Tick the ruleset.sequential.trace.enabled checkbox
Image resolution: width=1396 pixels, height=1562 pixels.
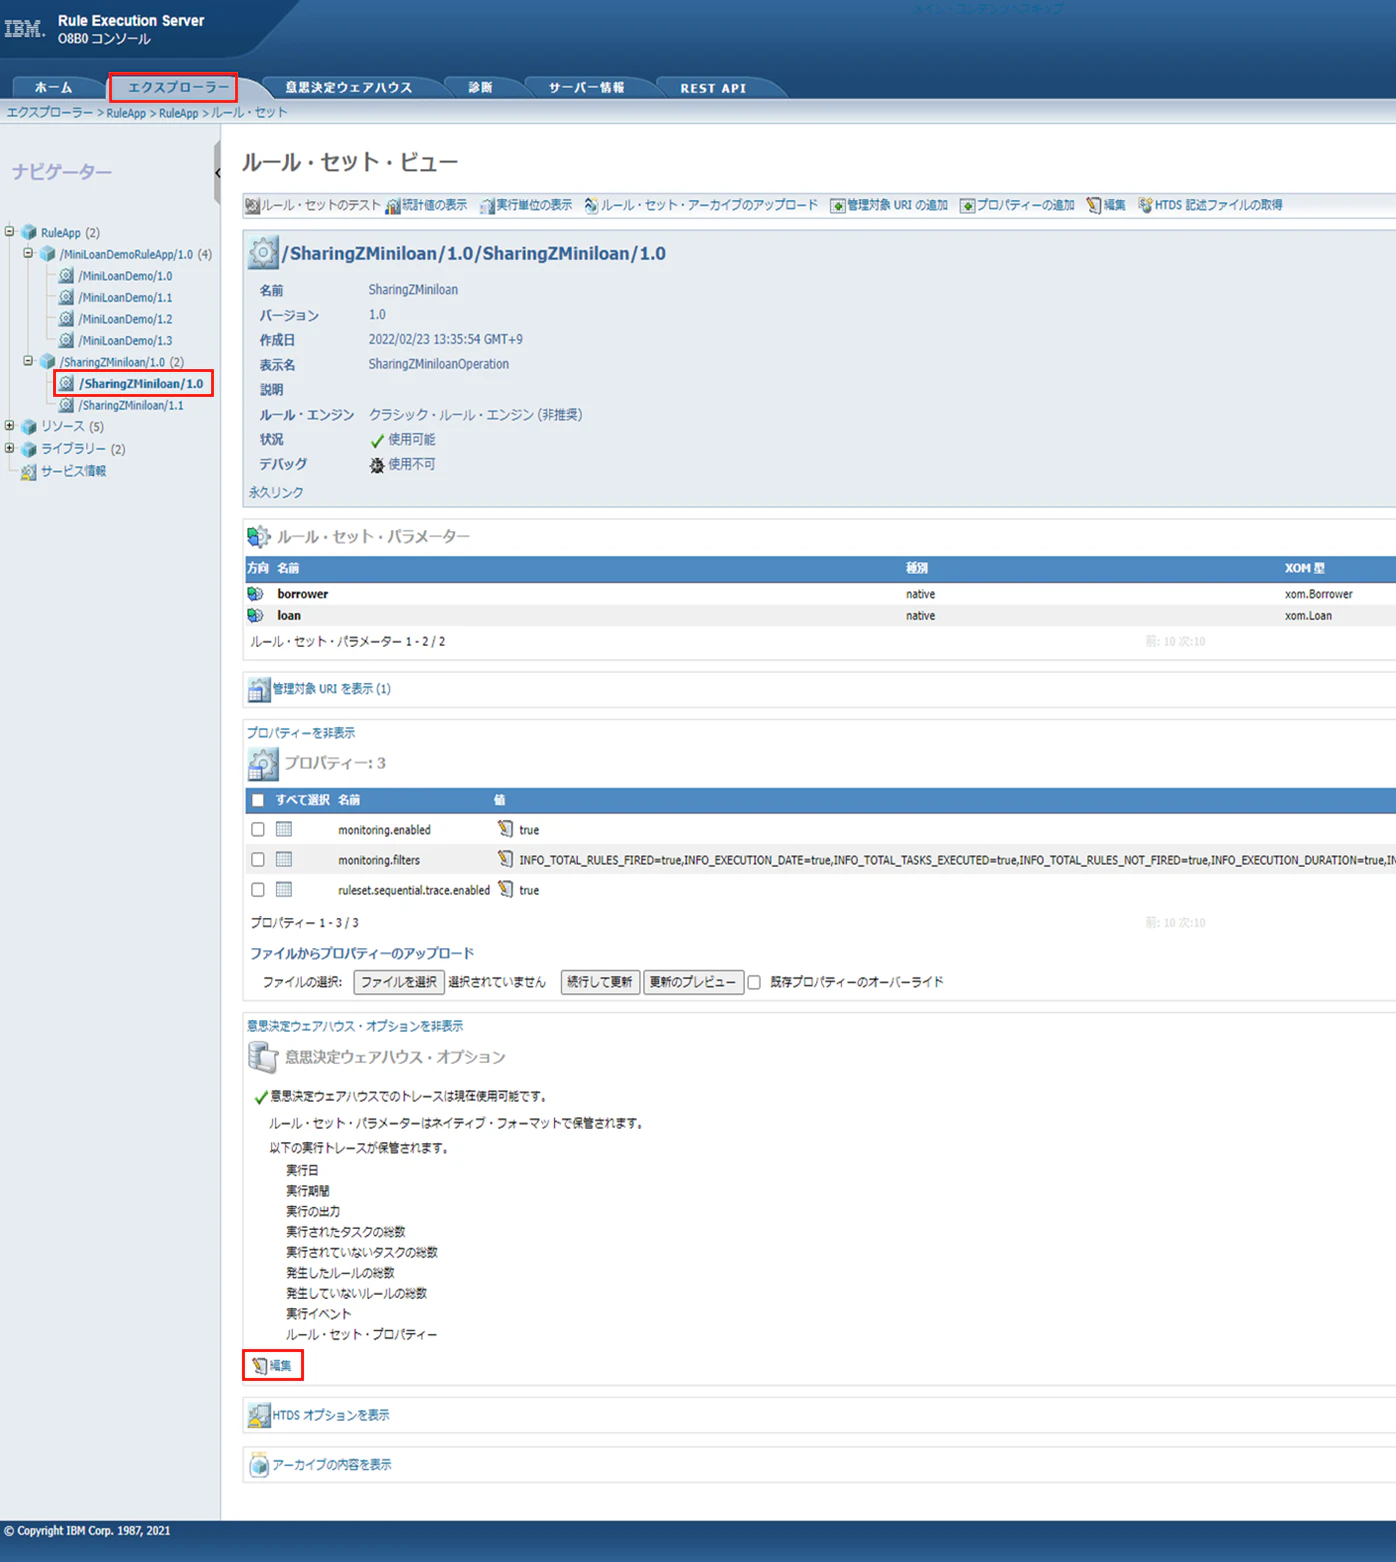click(258, 890)
